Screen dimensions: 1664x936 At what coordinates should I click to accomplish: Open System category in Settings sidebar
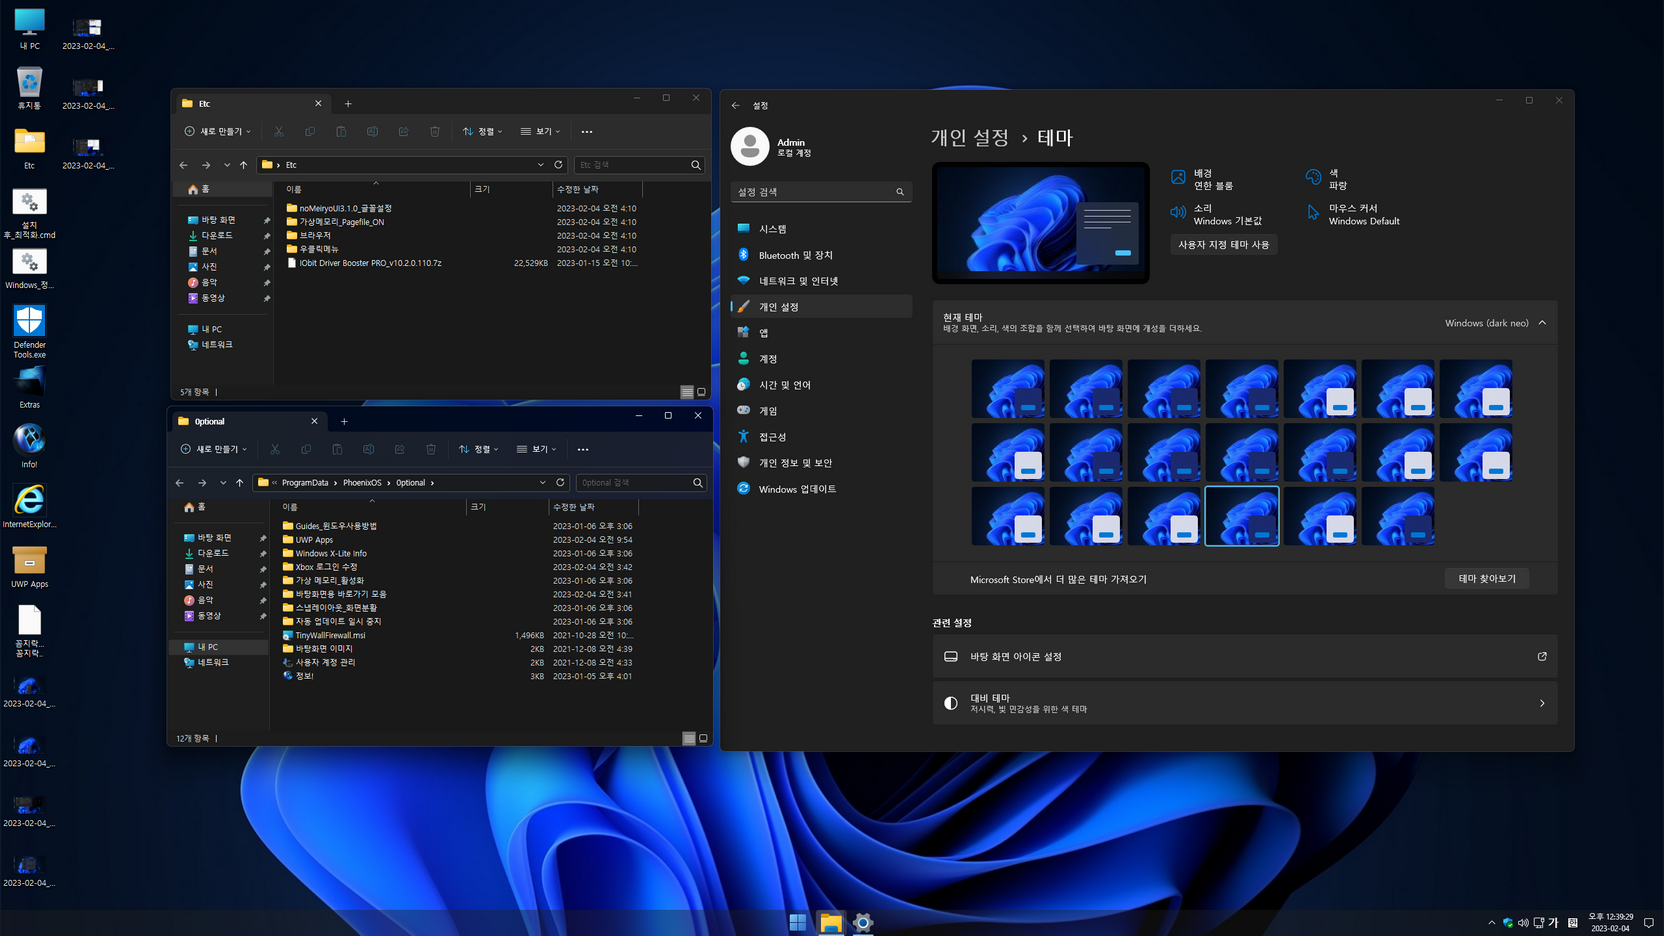pos(821,229)
